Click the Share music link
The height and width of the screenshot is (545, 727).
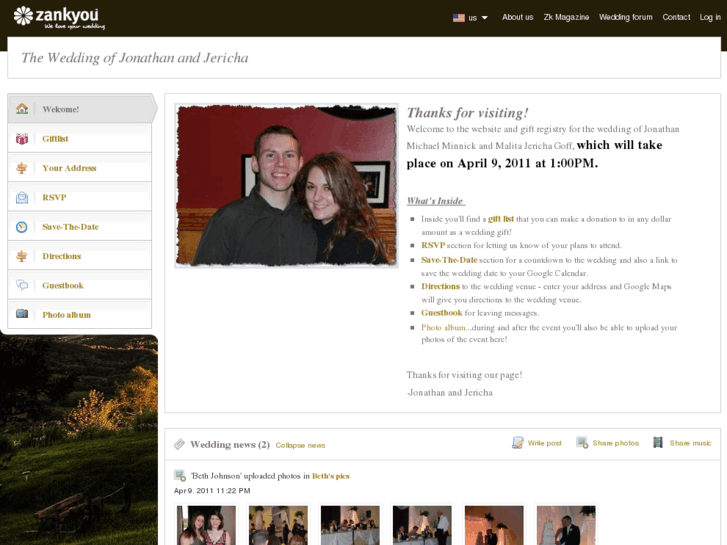click(x=690, y=443)
